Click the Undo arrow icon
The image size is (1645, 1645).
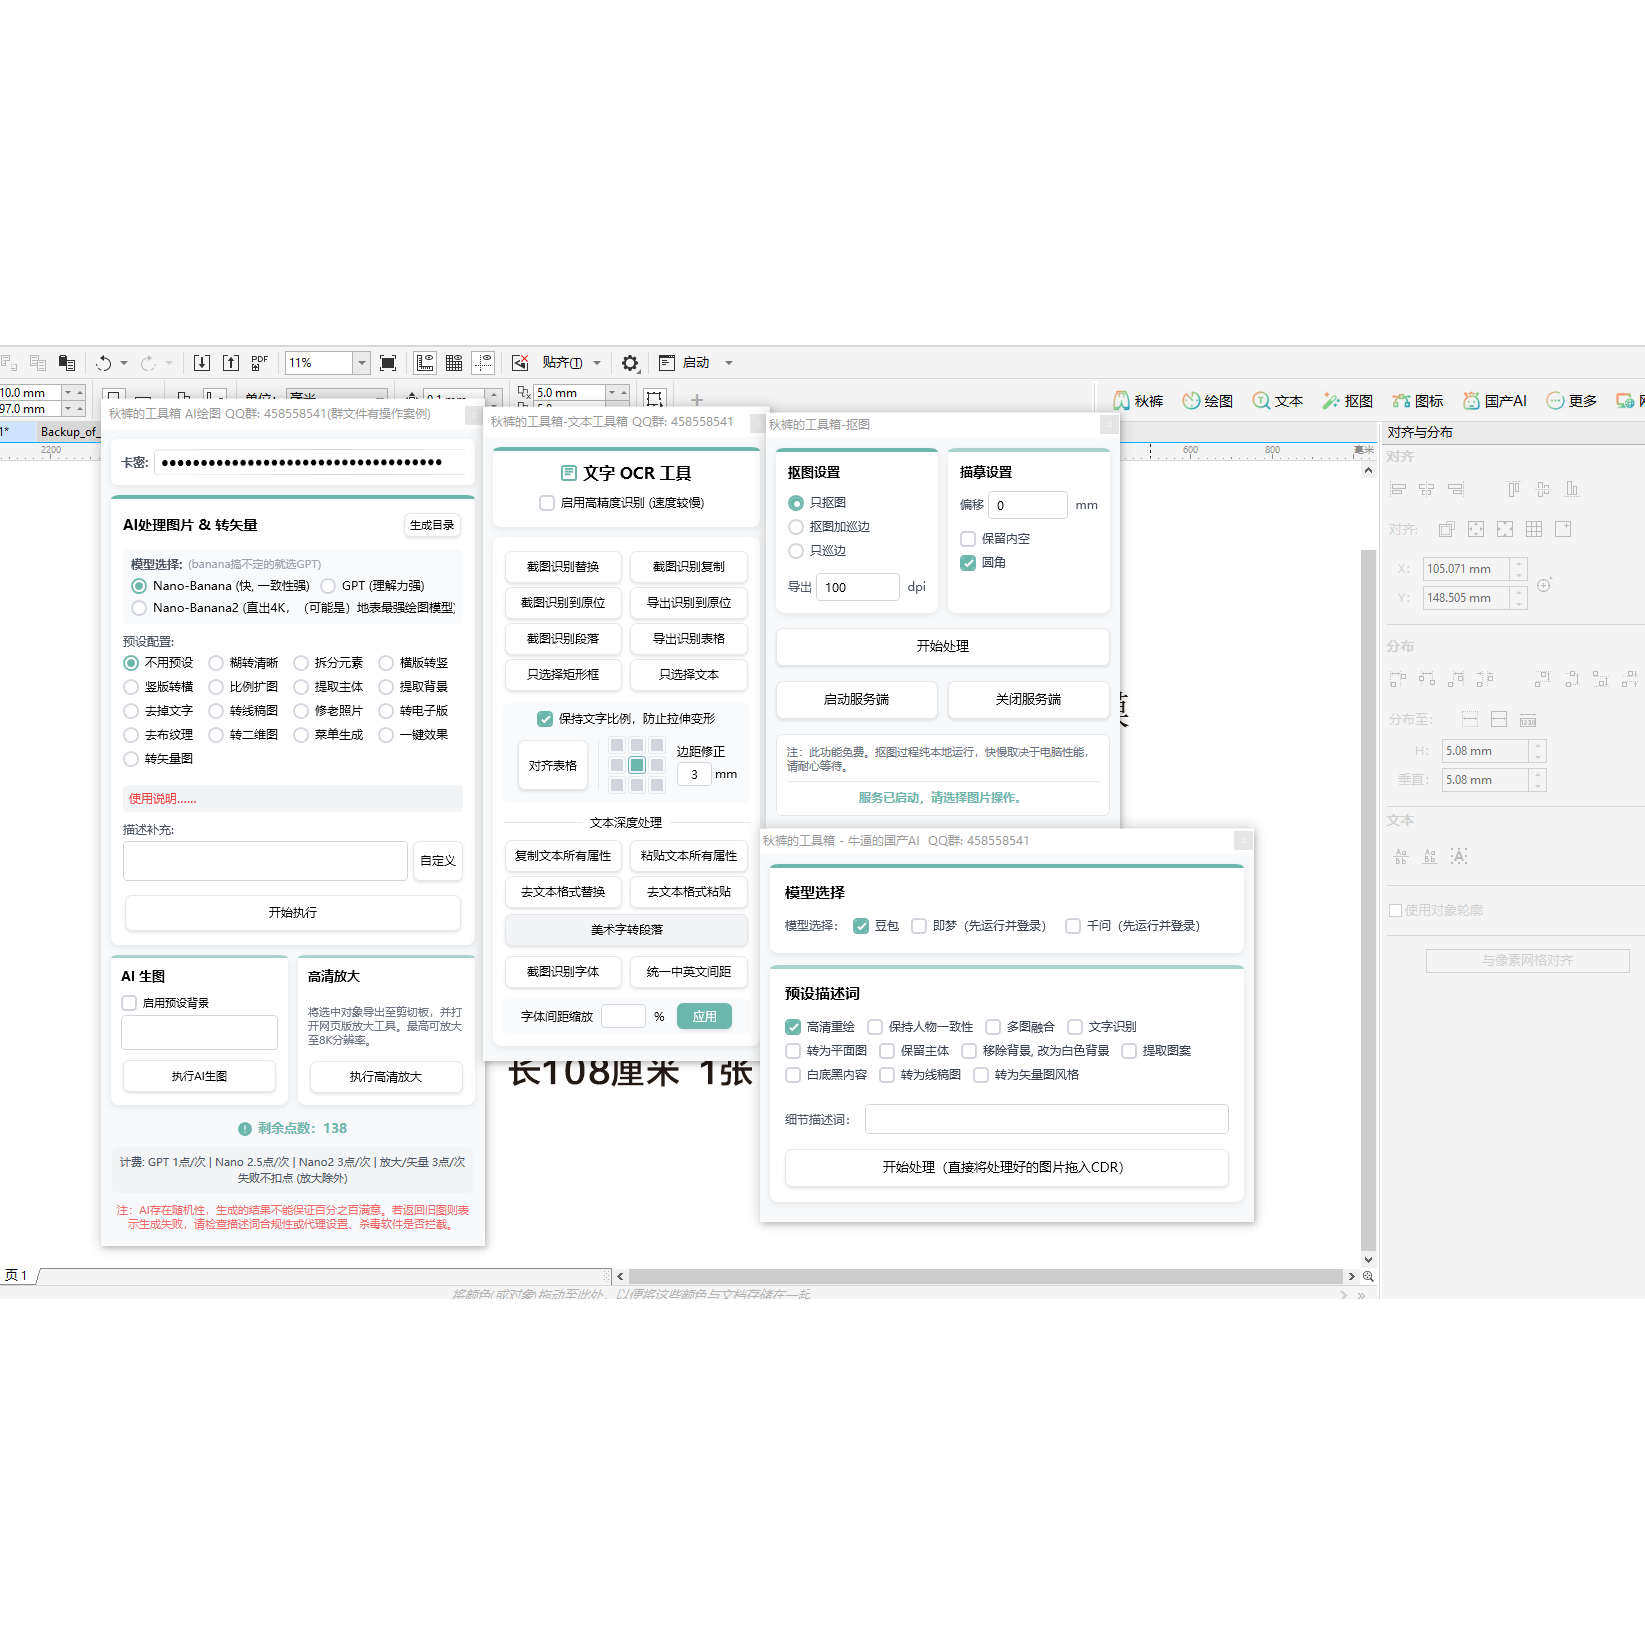pyautogui.click(x=103, y=363)
